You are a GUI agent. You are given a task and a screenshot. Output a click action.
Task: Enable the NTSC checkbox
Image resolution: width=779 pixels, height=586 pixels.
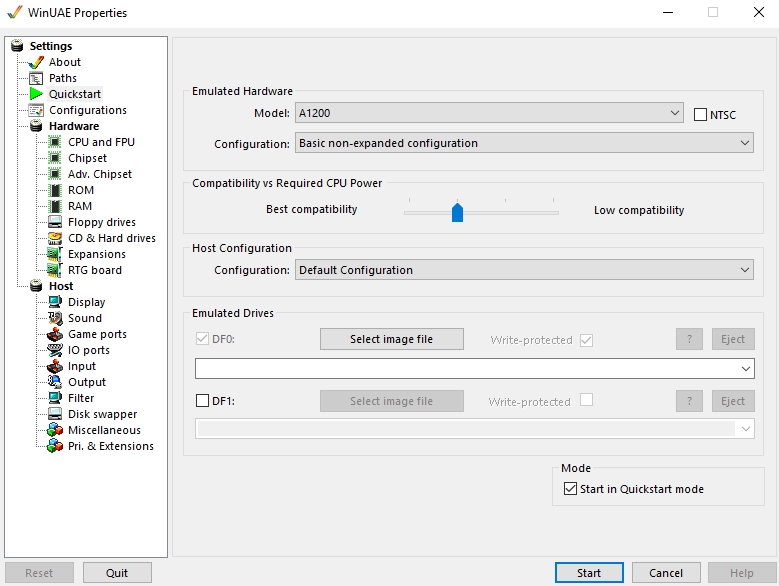pos(700,115)
